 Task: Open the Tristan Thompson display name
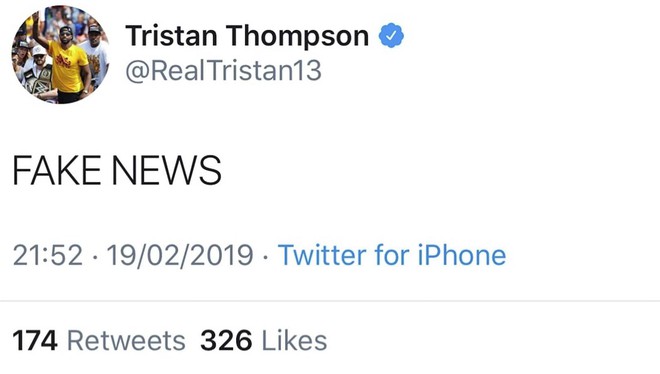tap(247, 36)
